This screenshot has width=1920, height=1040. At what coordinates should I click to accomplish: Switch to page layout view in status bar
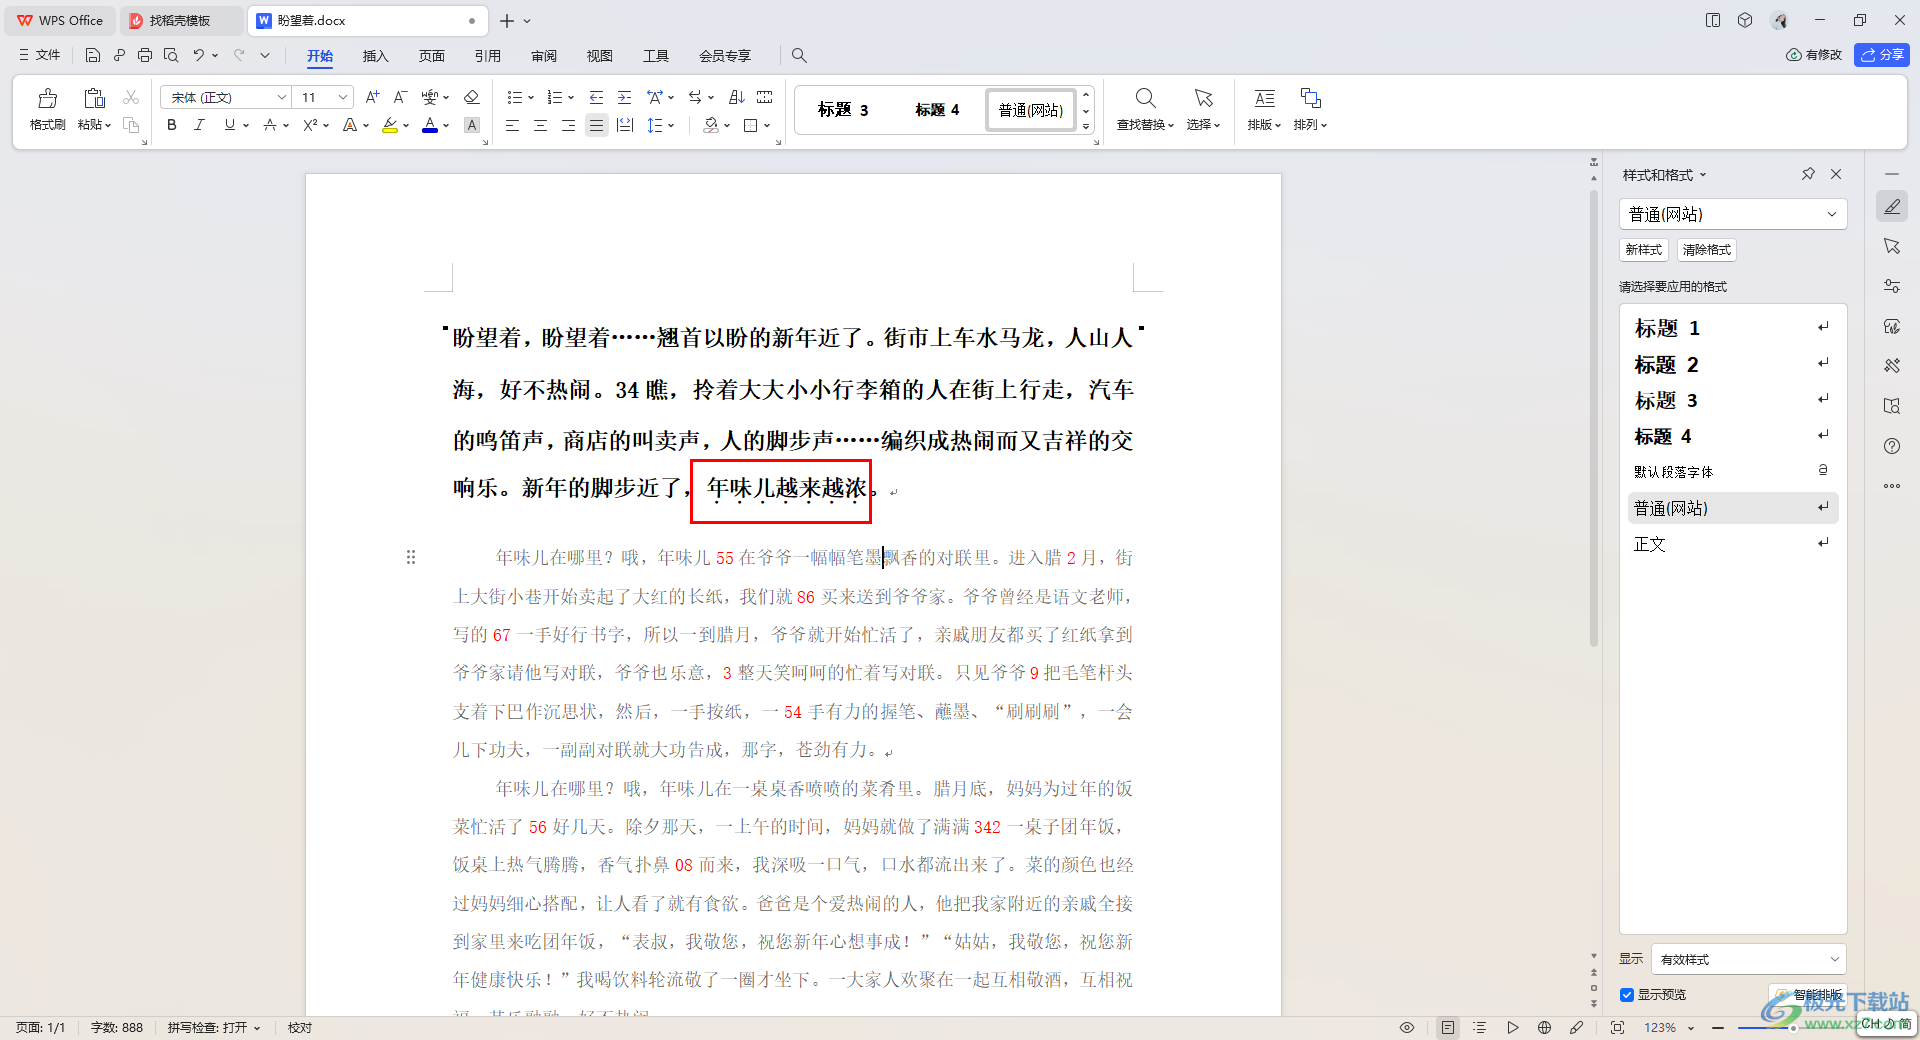1448,1028
